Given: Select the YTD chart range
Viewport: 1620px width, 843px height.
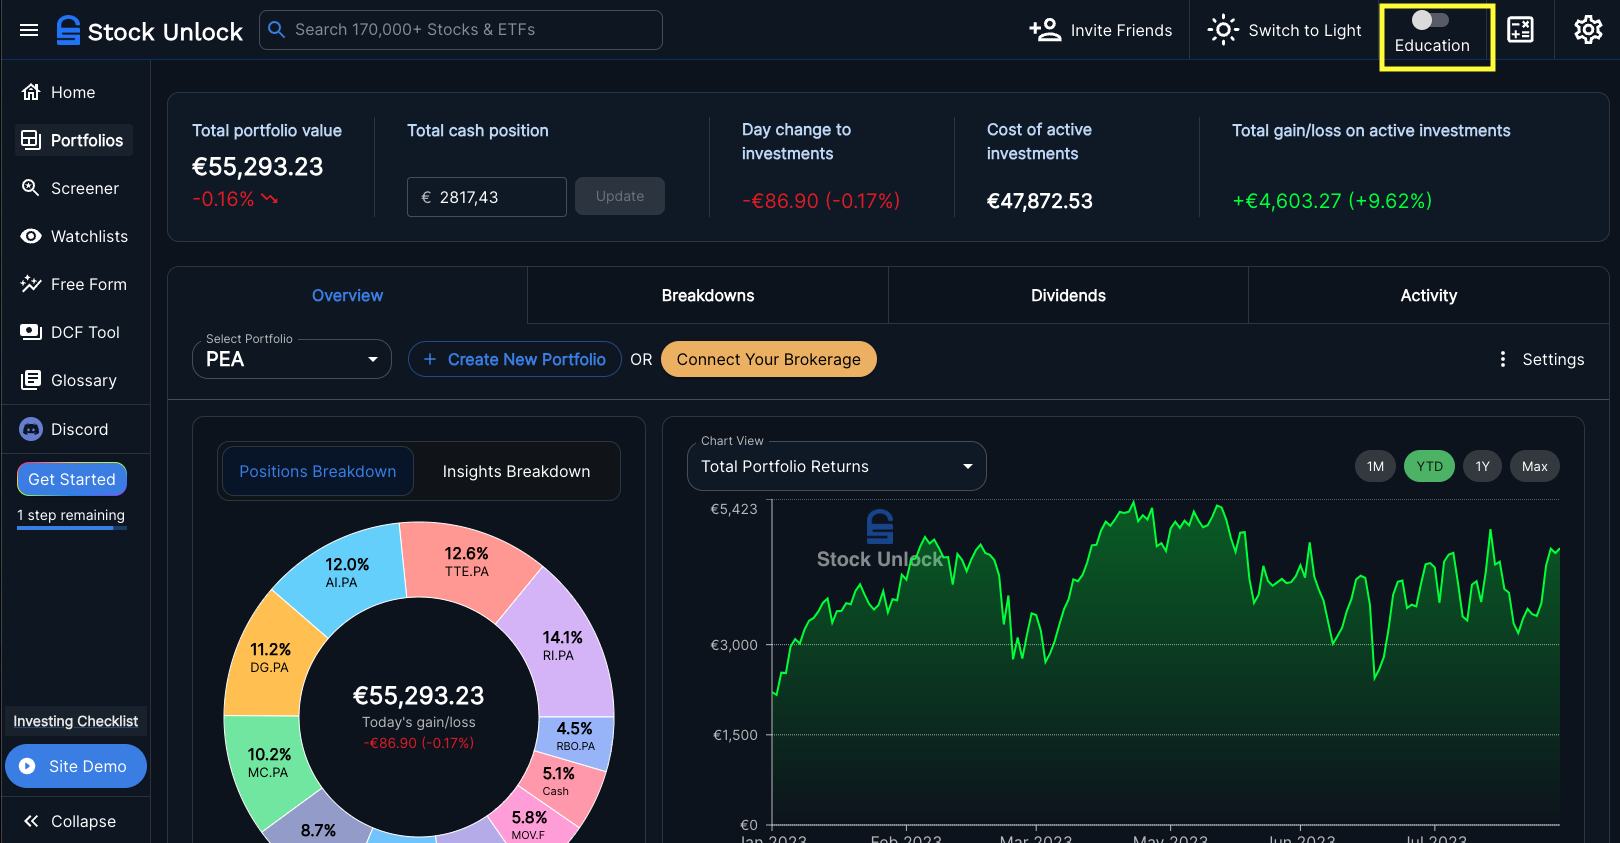Looking at the screenshot, I should (1430, 466).
